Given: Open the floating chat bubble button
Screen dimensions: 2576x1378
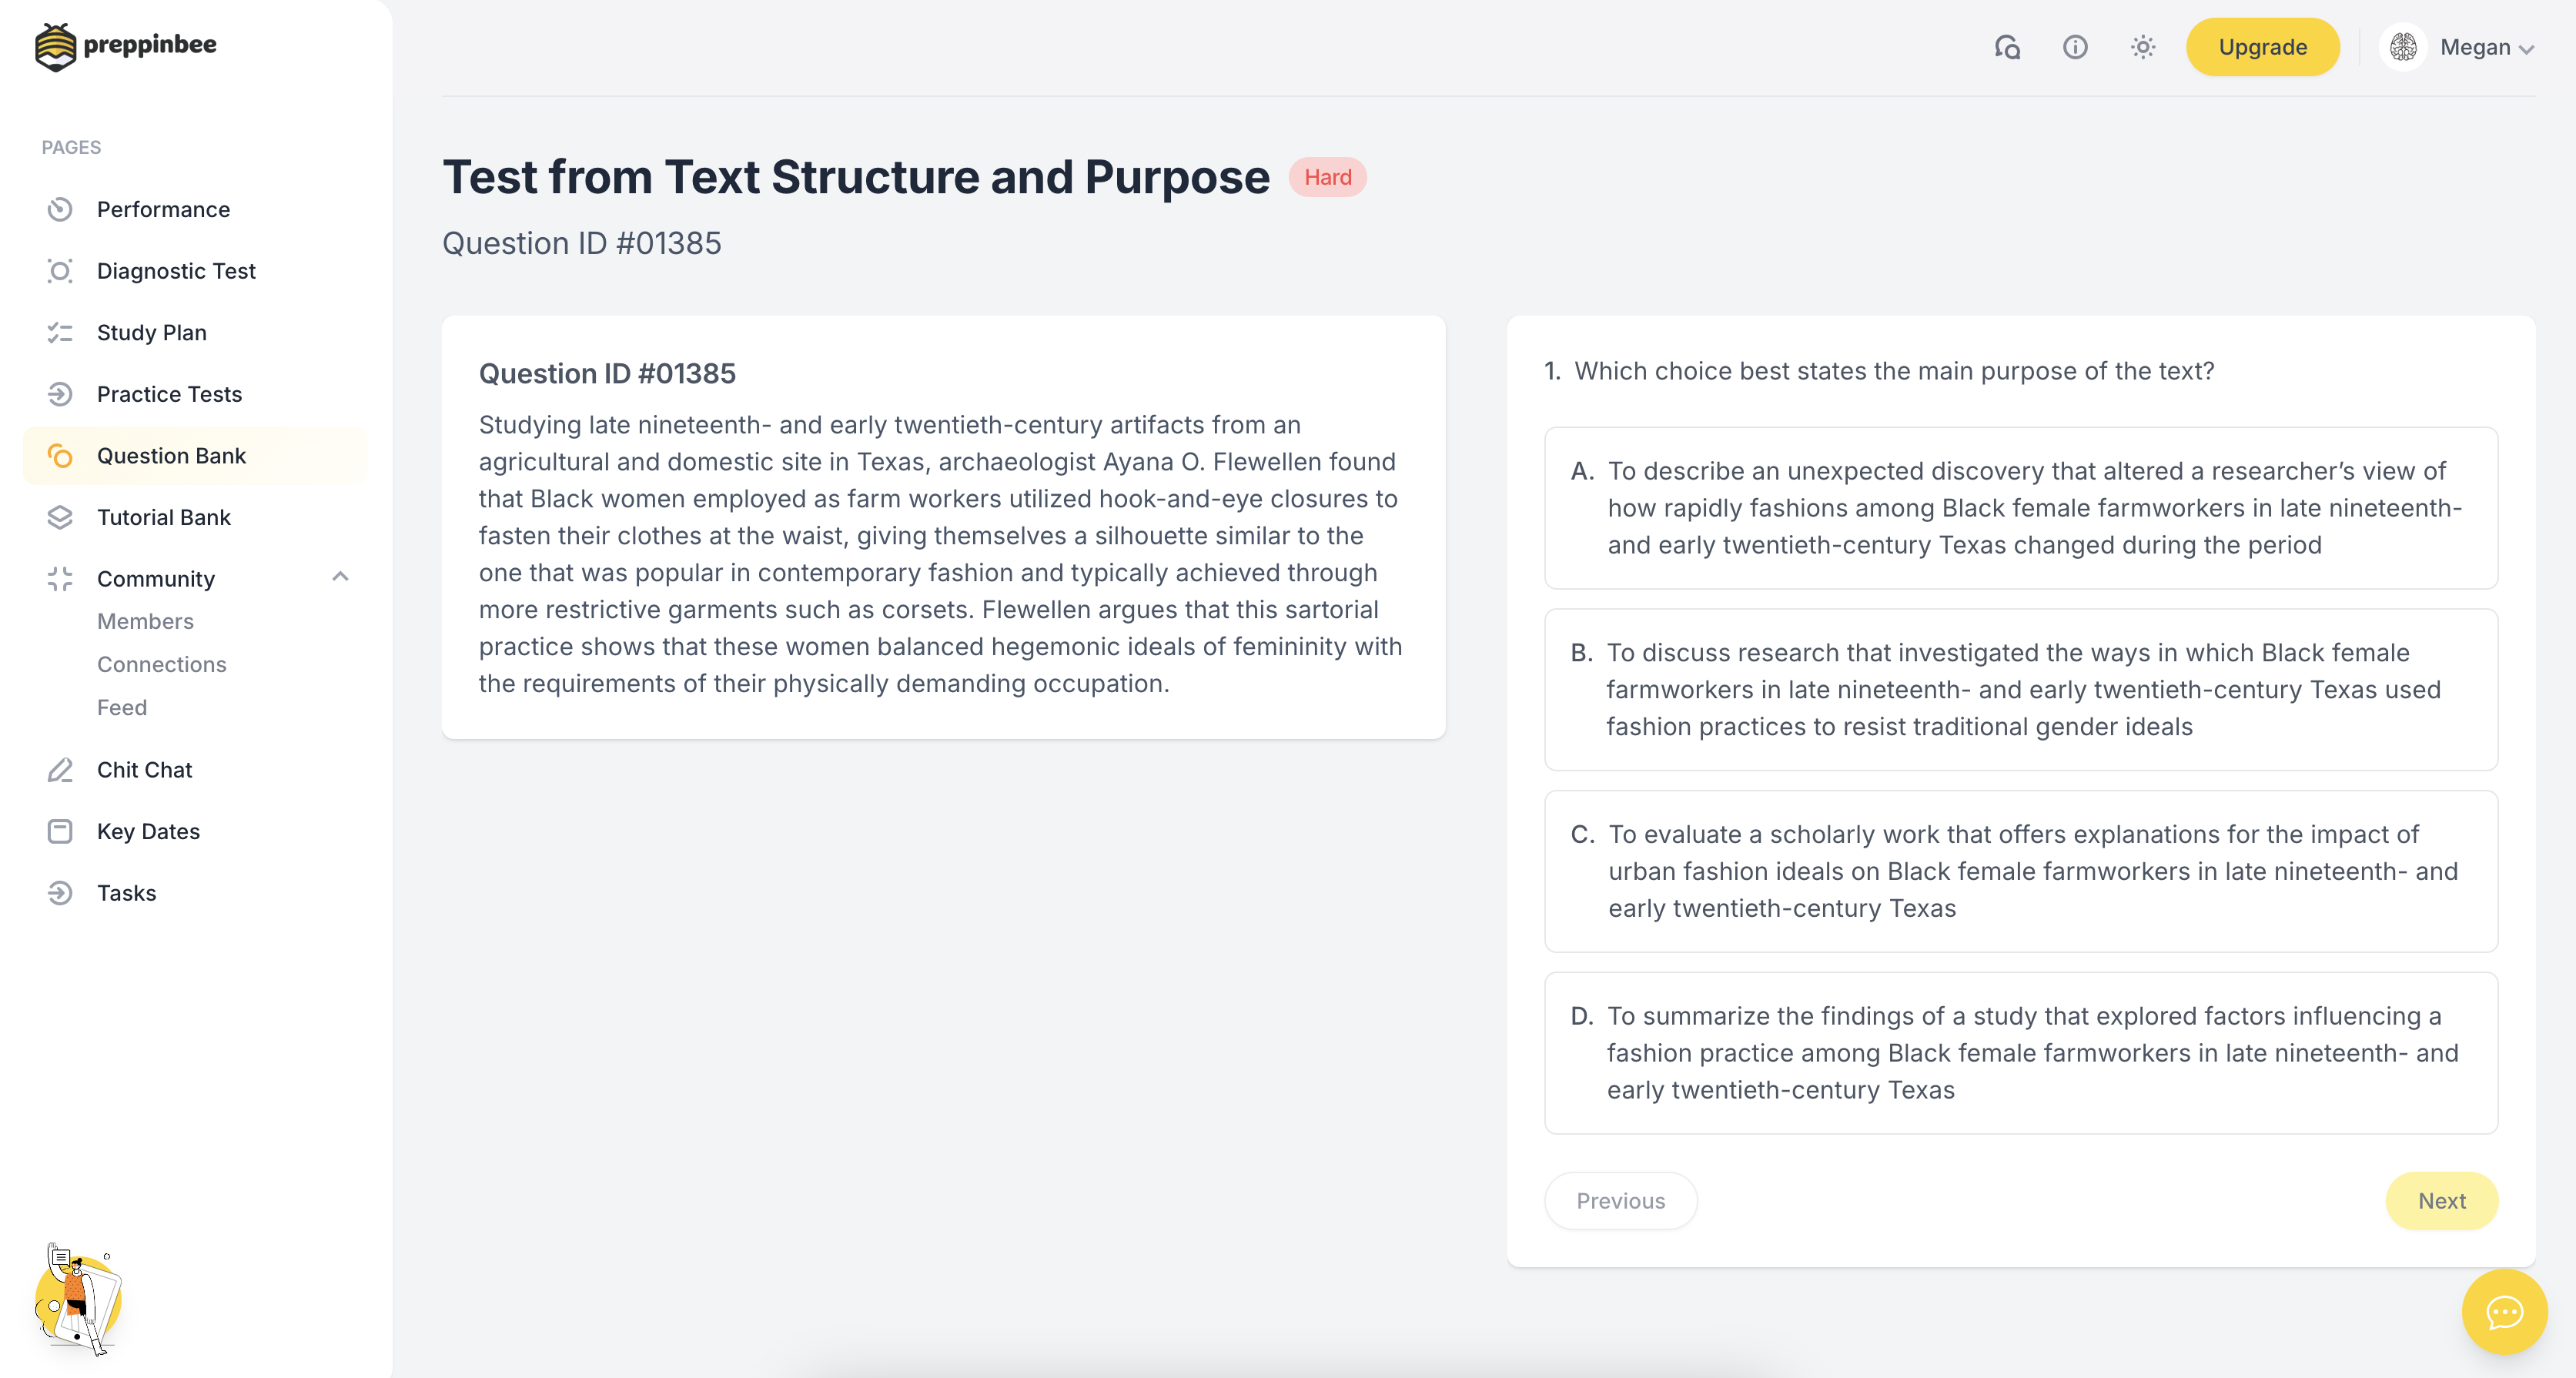Looking at the screenshot, I should tap(2504, 1312).
